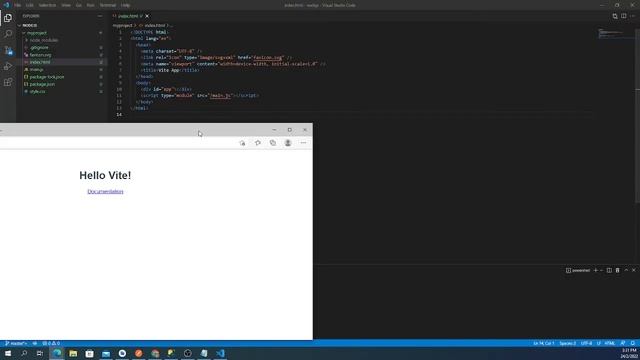The height and width of the screenshot is (360, 640).
Task: Select index.html in the explorer
Action: click(61, 62)
